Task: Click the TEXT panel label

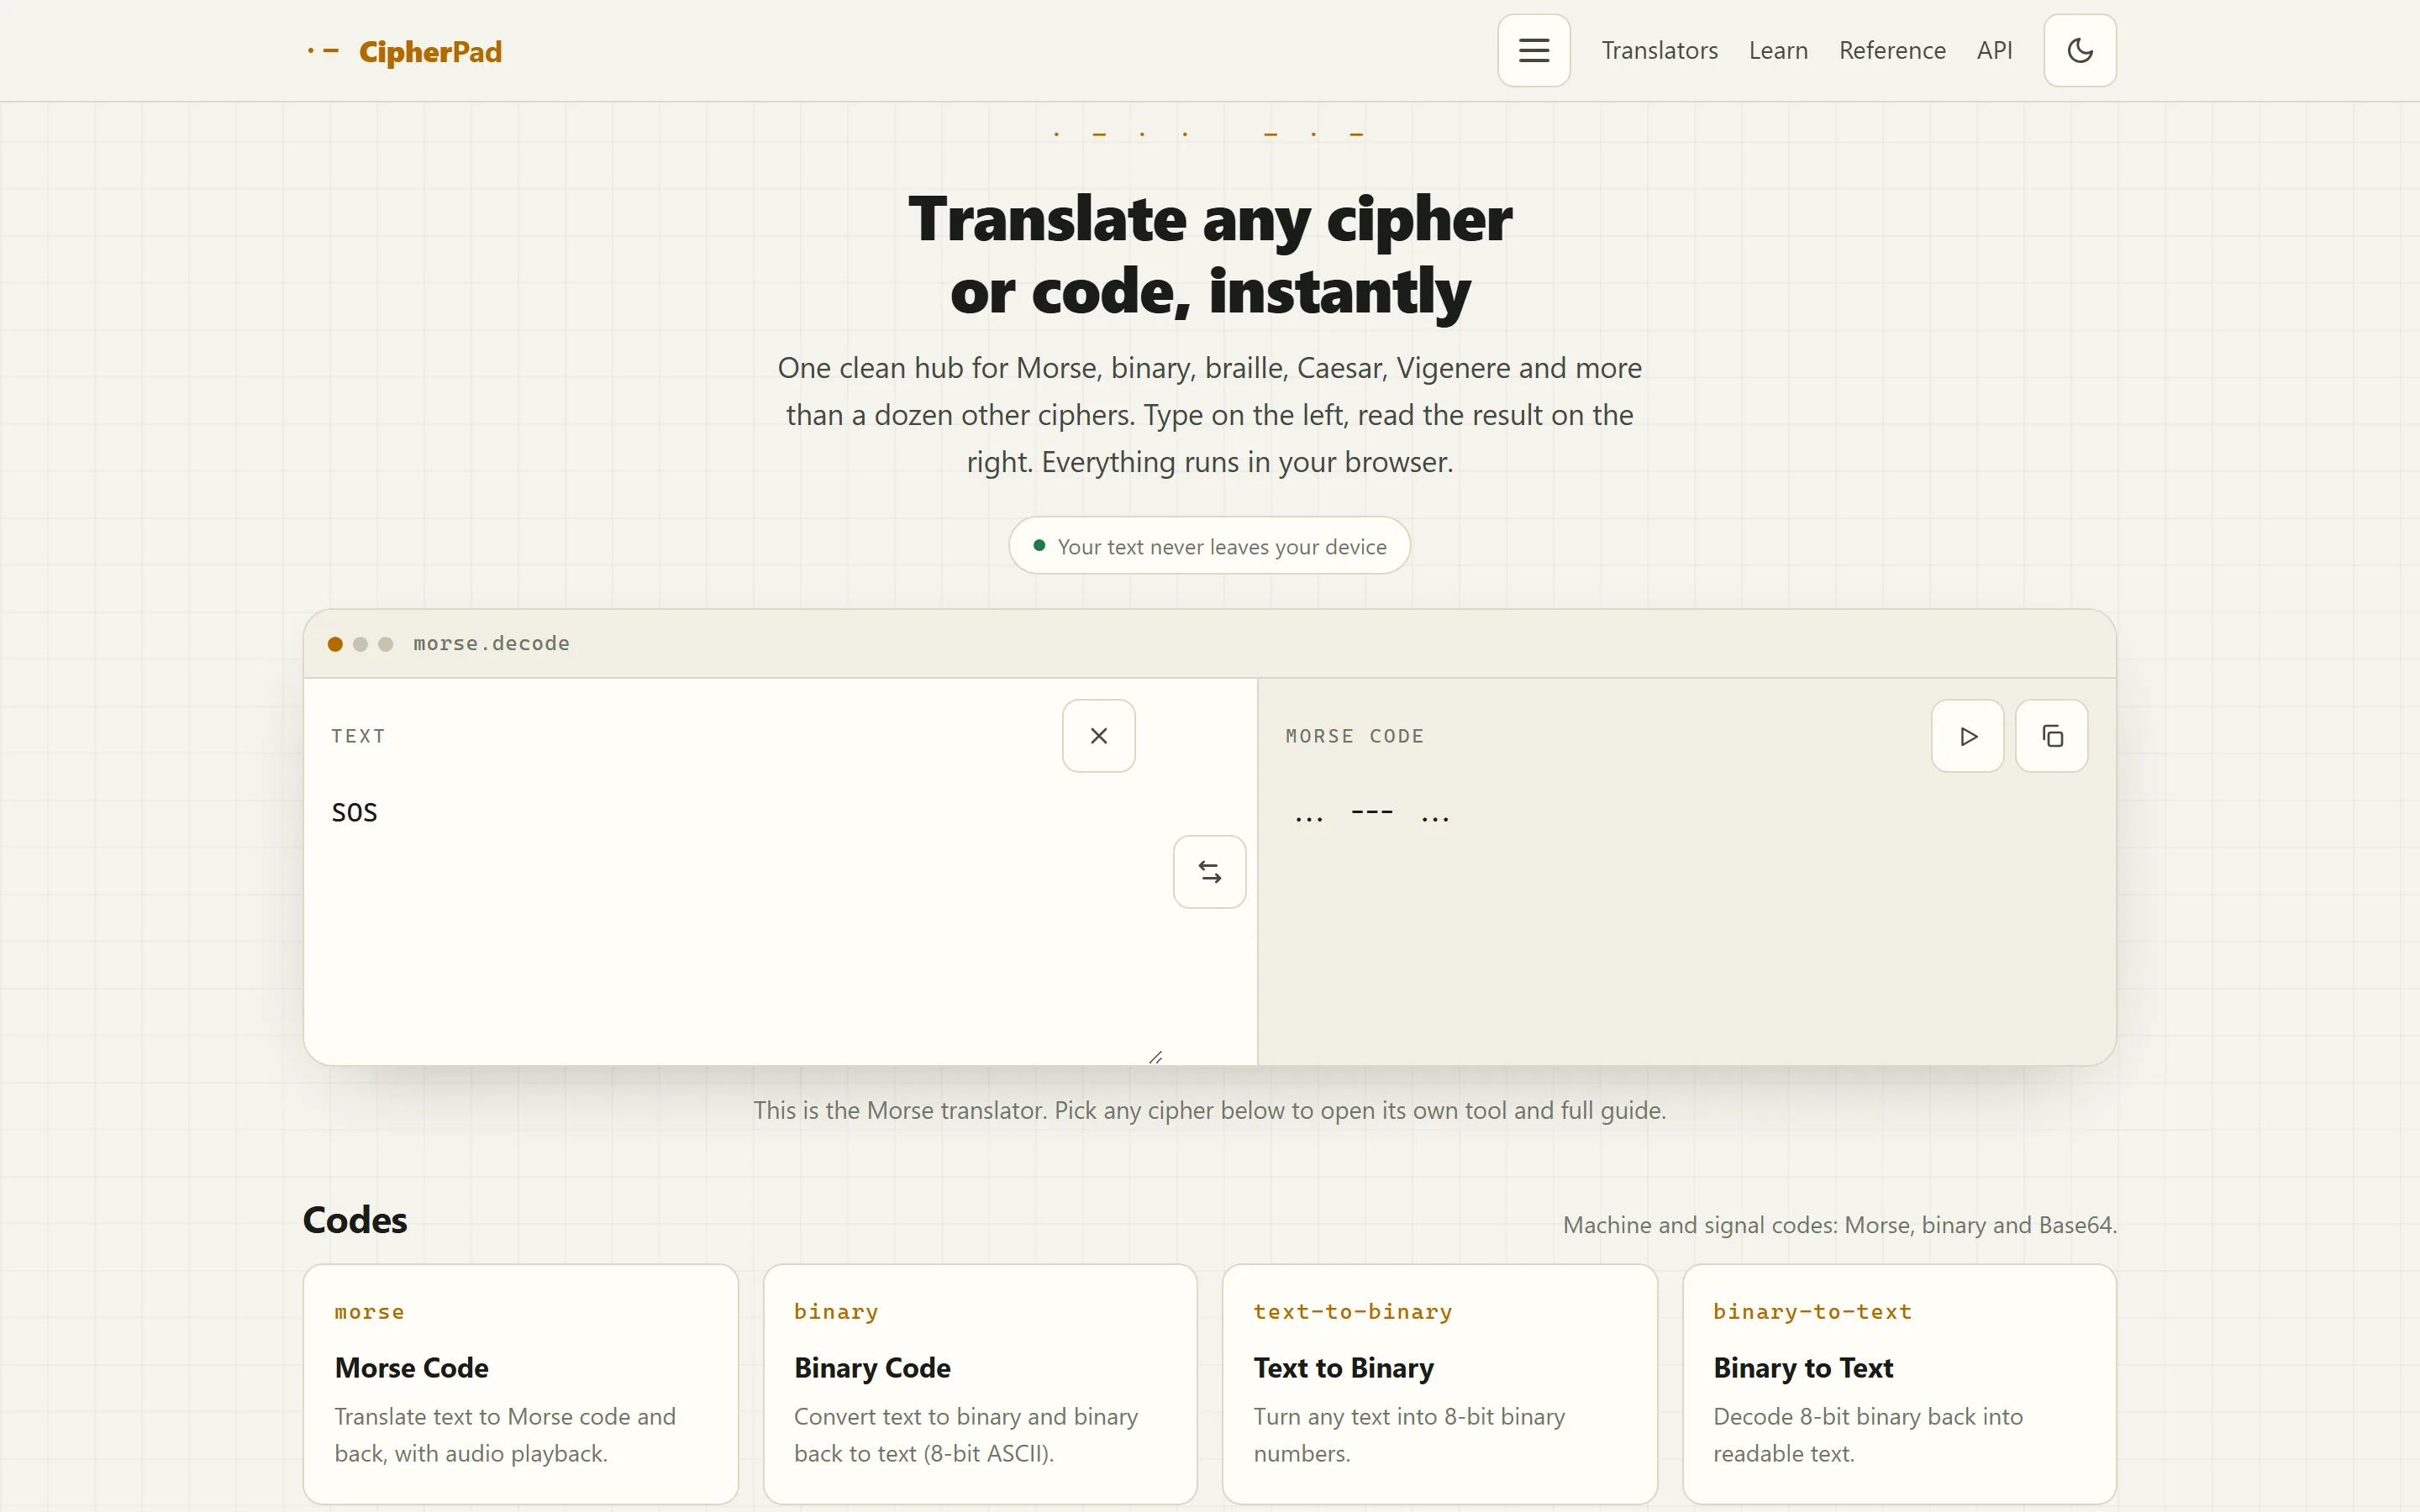Action: click(x=358, y=736)
